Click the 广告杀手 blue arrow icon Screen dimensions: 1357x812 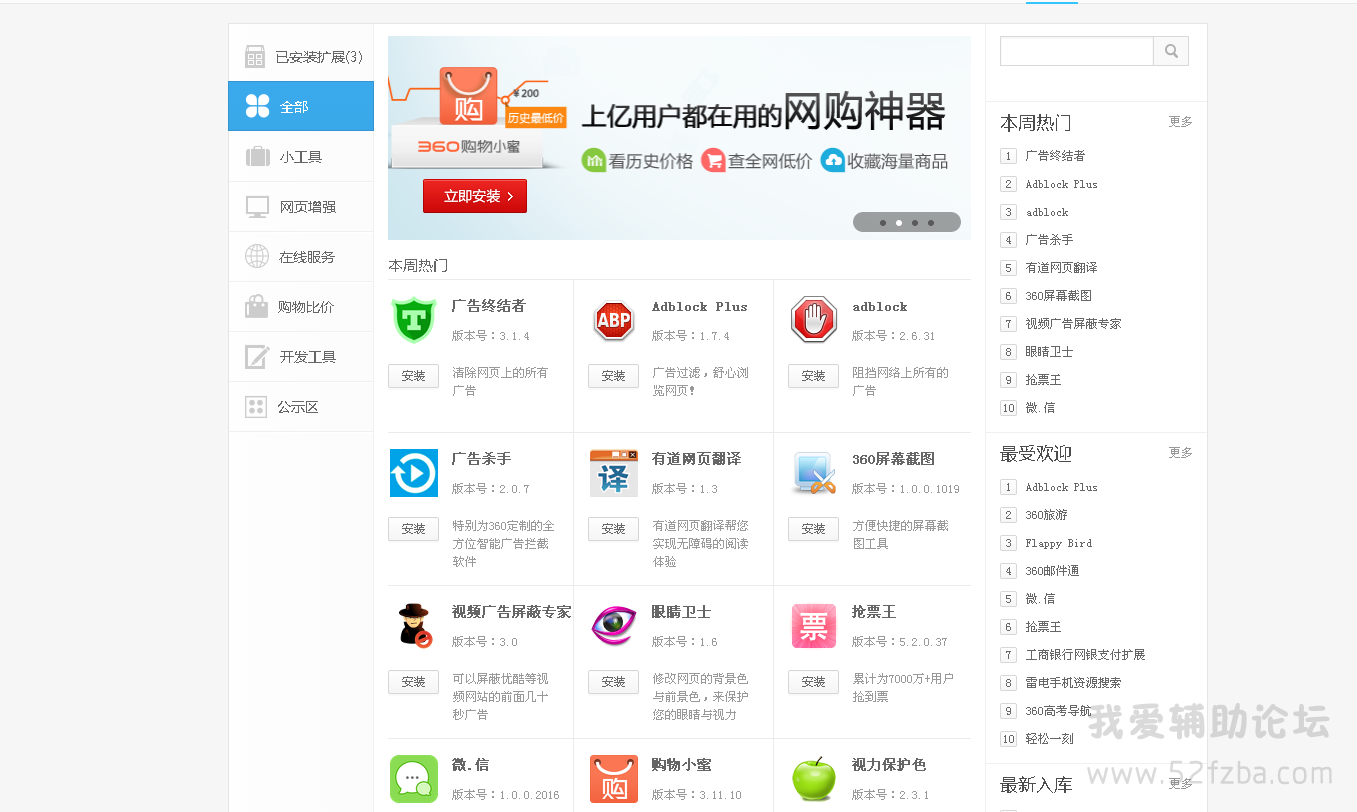[414, 473]
